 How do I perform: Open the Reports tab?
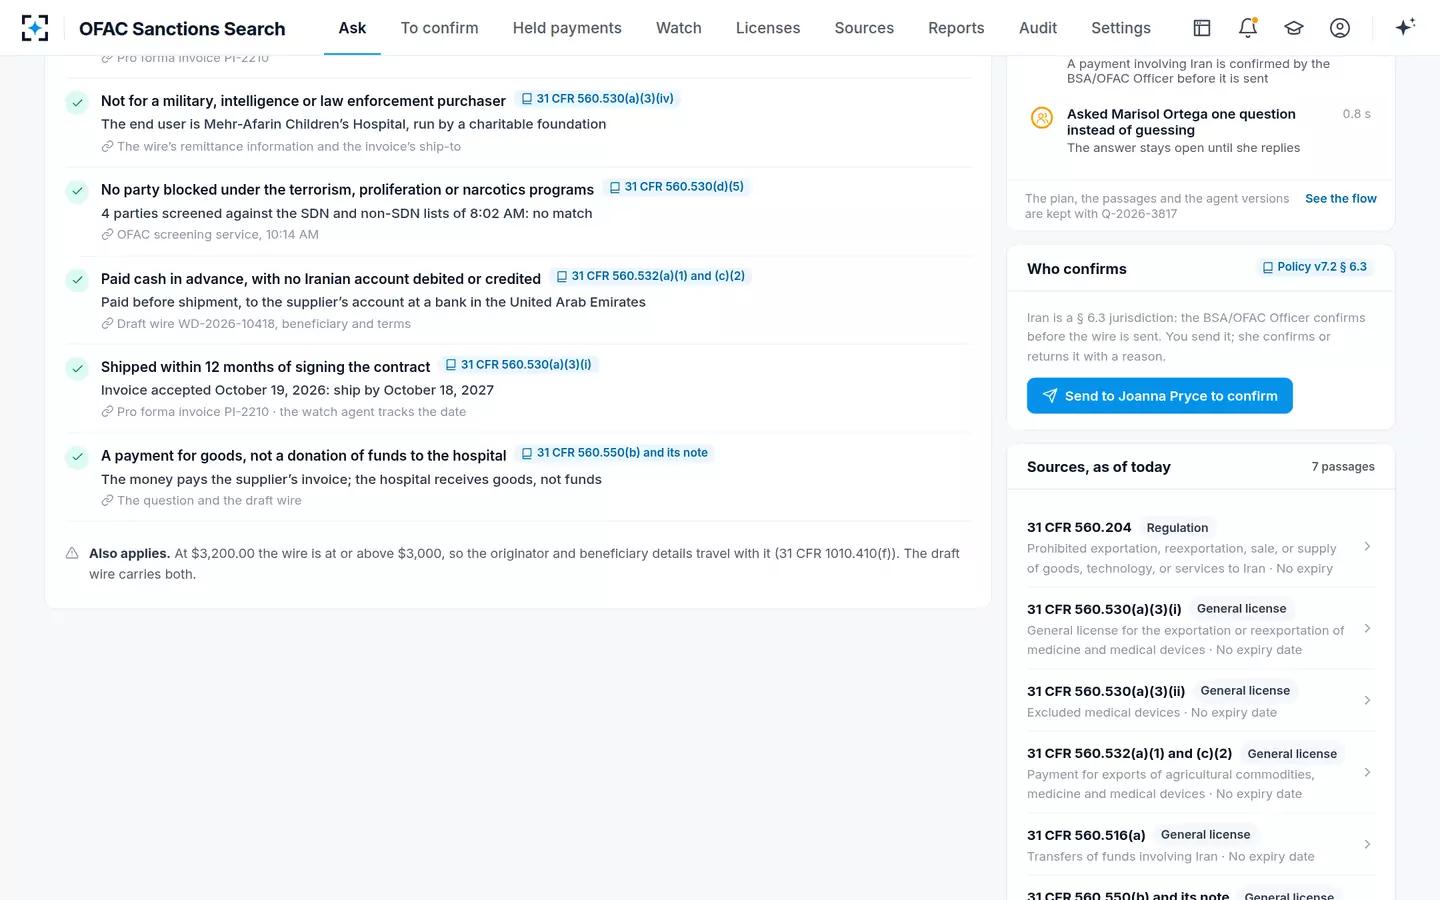[x=956, y=28]
